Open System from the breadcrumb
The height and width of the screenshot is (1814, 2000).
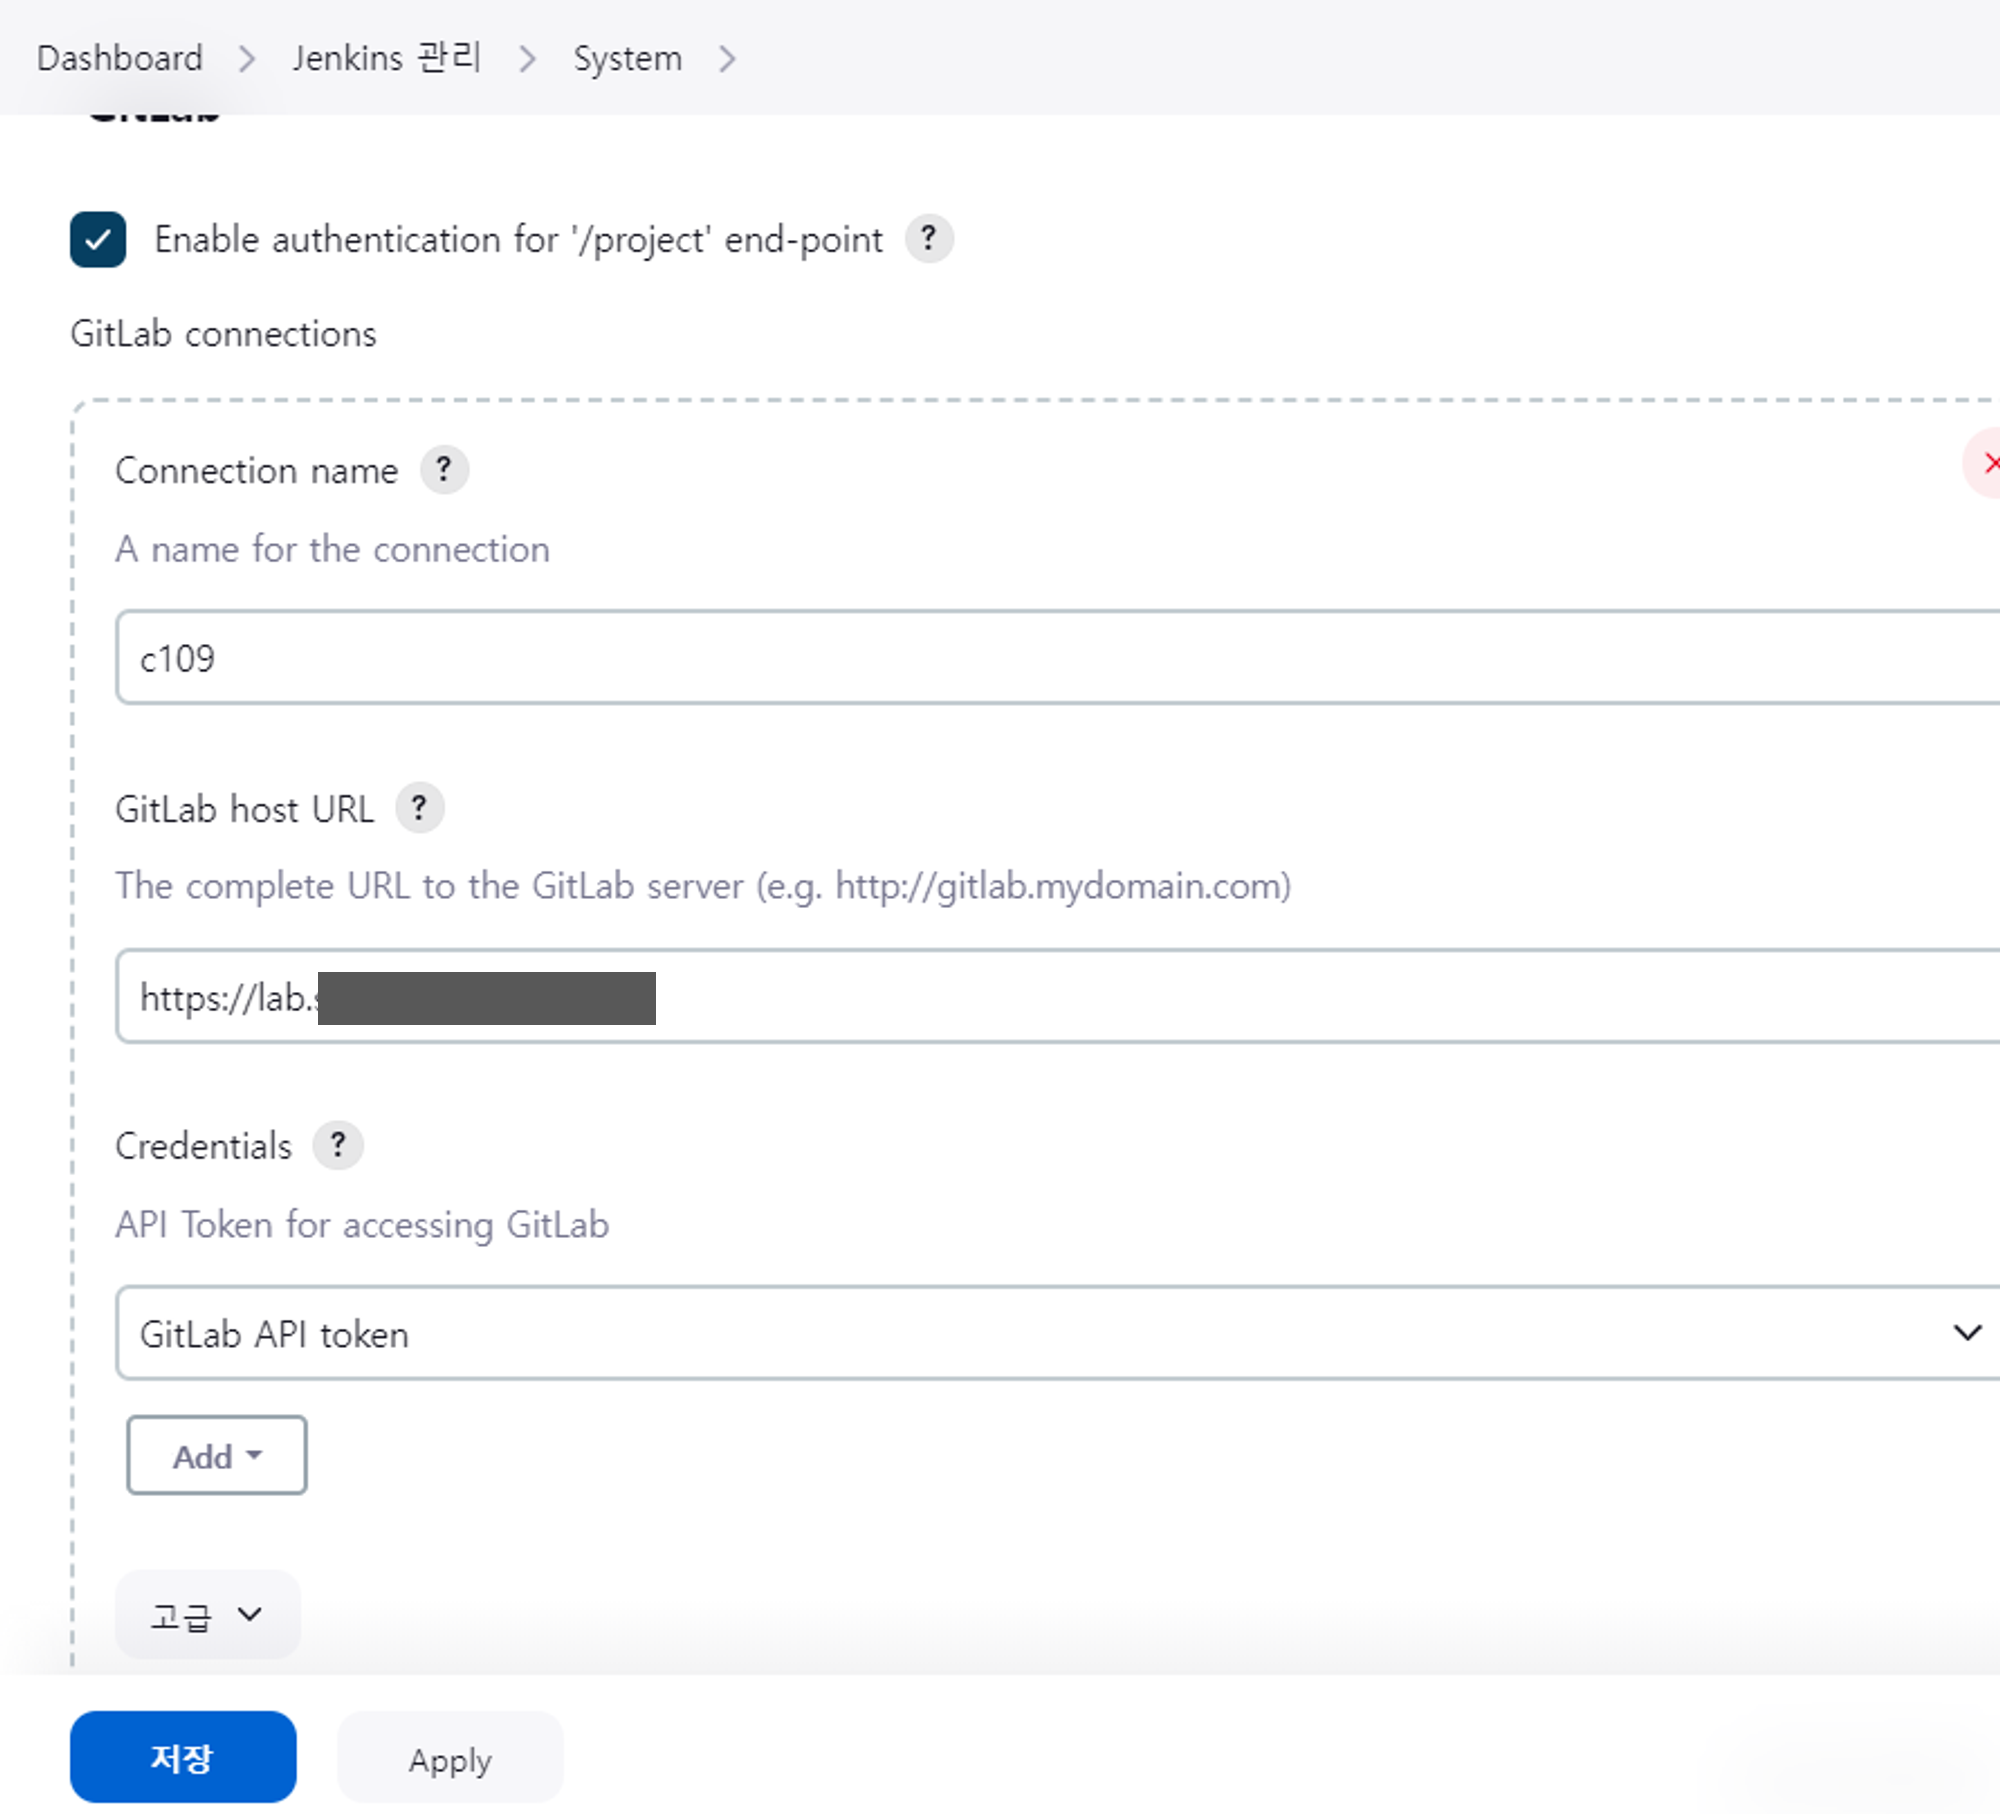[626, 57]
